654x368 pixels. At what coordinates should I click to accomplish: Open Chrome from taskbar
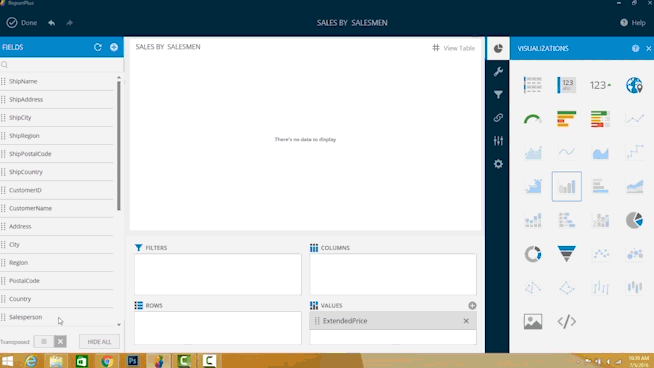107,361
